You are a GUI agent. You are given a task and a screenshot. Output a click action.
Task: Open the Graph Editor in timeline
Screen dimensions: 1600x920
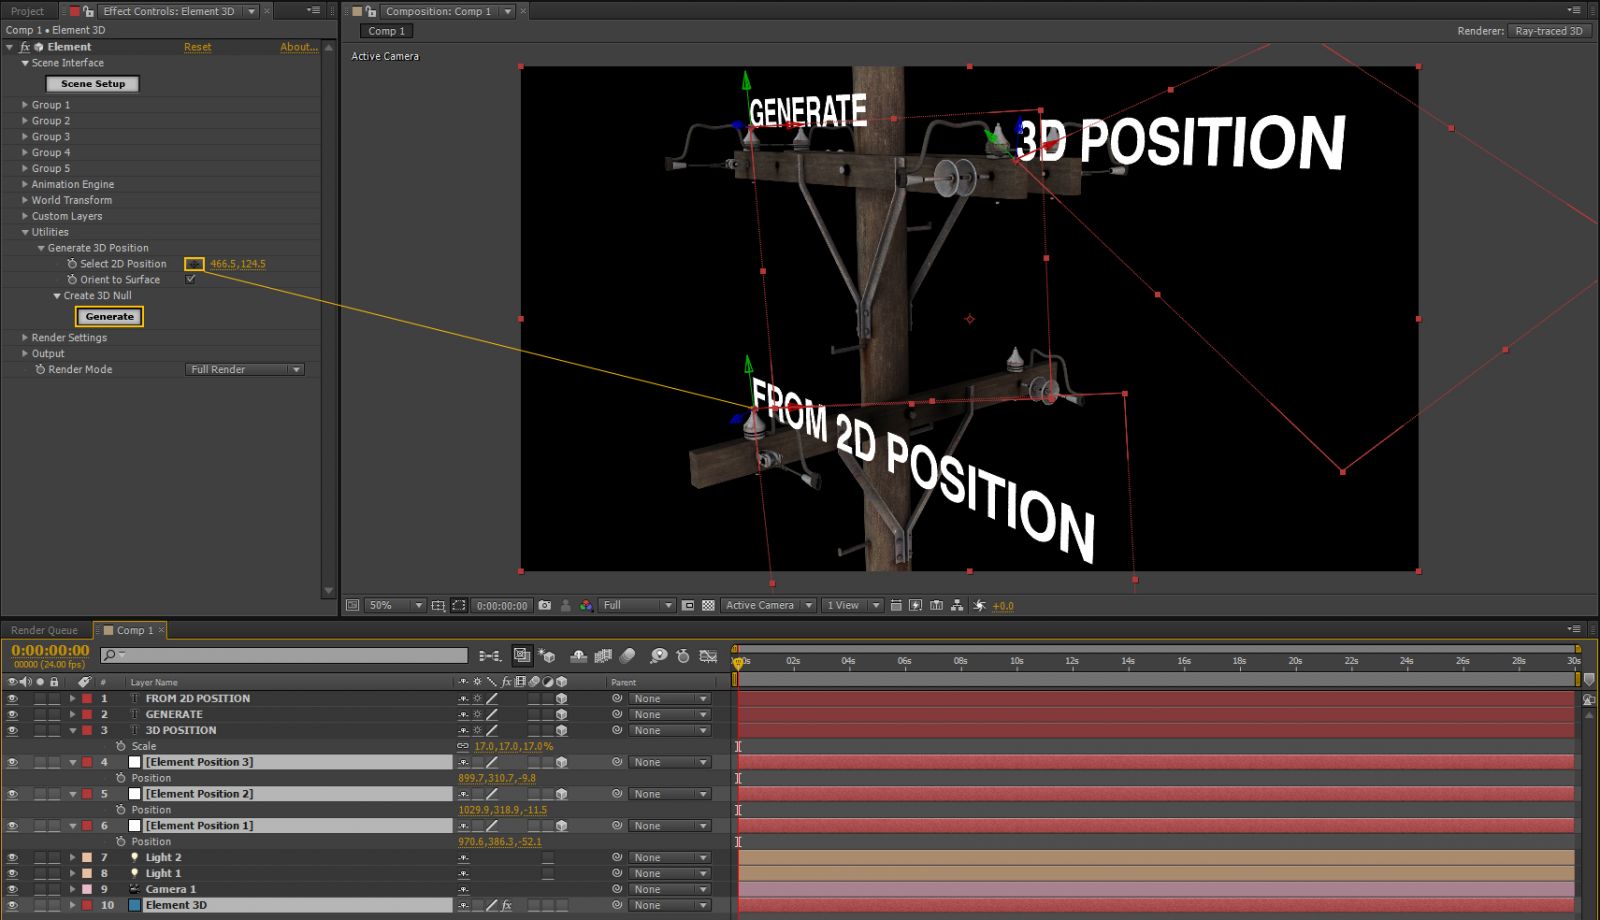click(709, 656)
